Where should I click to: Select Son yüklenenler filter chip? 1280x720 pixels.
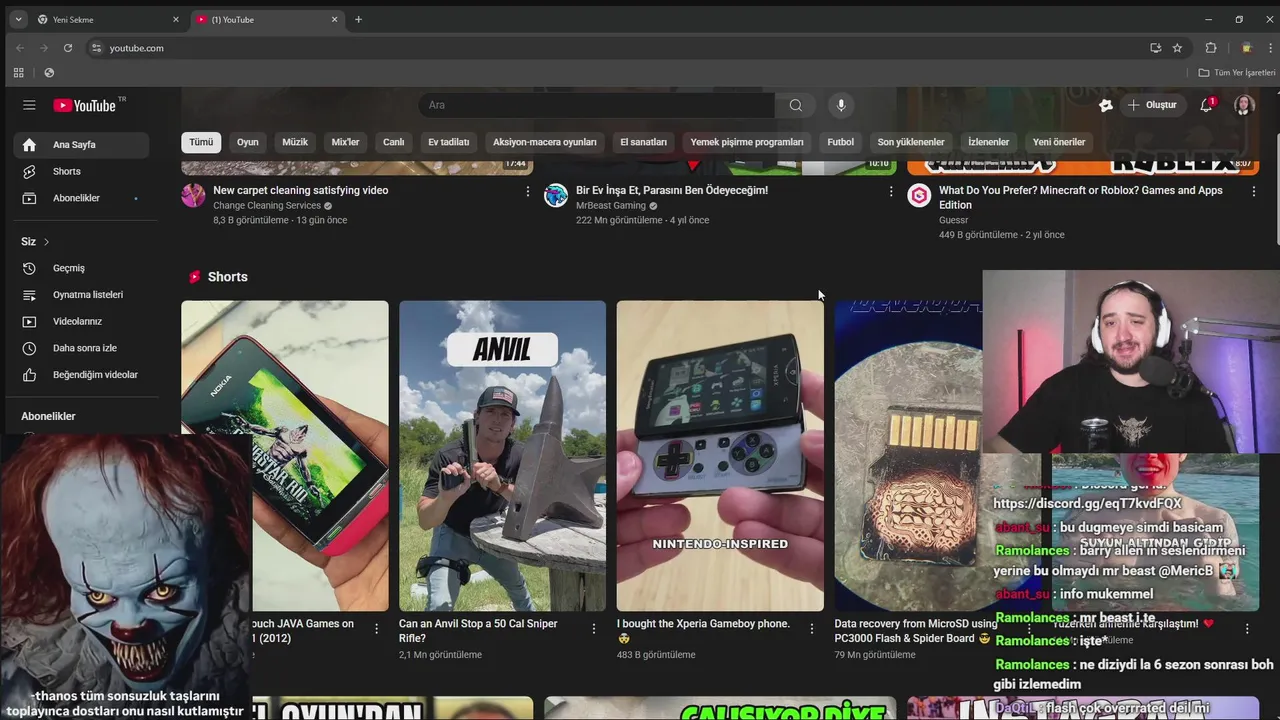[911, 142]
